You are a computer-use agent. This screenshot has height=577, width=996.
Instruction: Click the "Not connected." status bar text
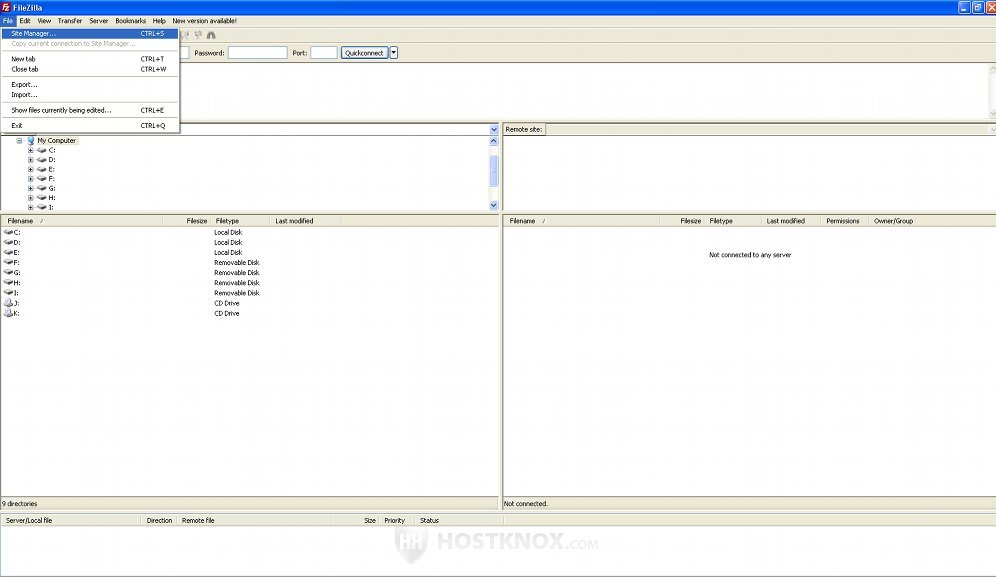526,504
